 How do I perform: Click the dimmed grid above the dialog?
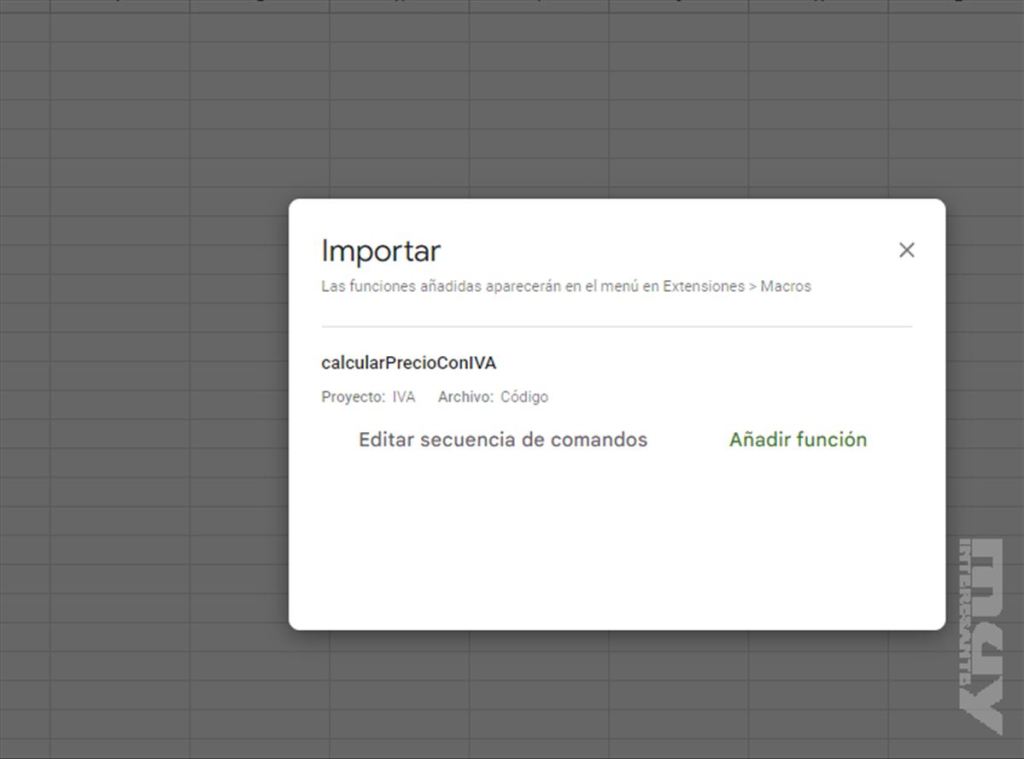point(600,100)
